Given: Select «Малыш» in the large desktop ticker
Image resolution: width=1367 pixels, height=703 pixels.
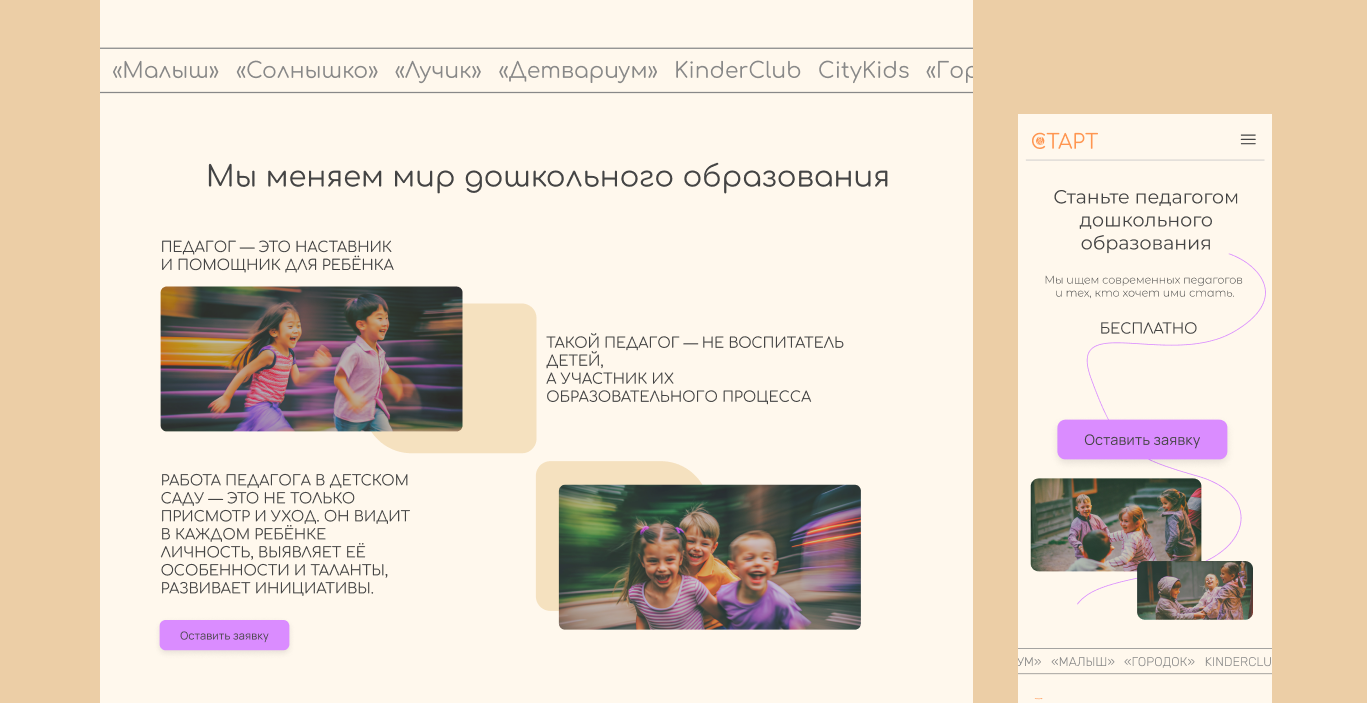Looking at the screenshot, I should tap(165, 71).
